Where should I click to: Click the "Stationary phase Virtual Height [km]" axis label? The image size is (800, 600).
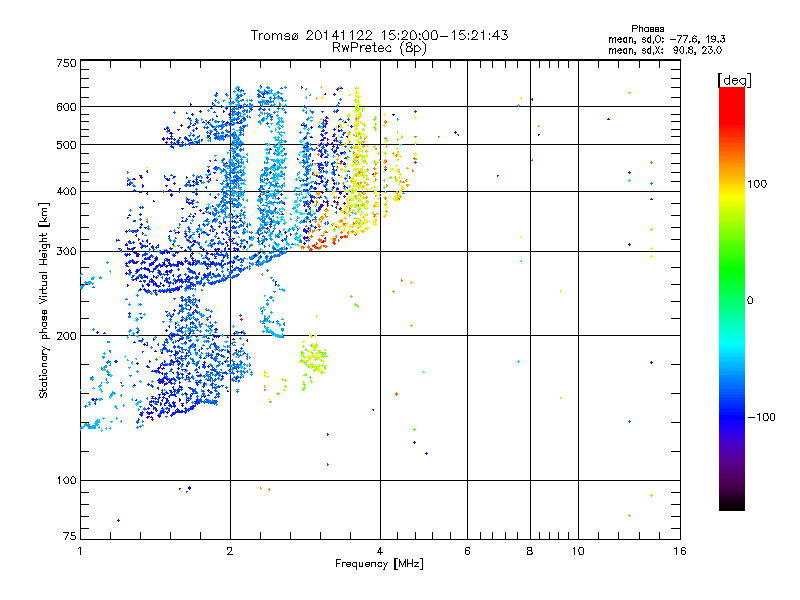pyautogui.click(x=44, y=300)
